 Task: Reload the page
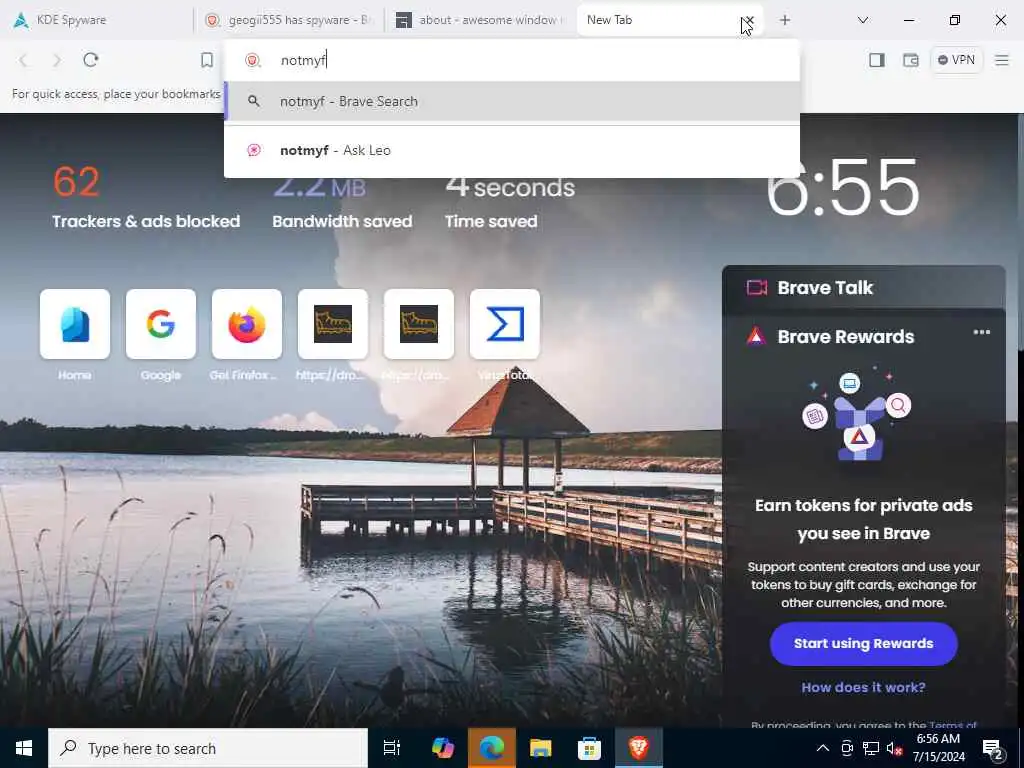click(91, 60)
